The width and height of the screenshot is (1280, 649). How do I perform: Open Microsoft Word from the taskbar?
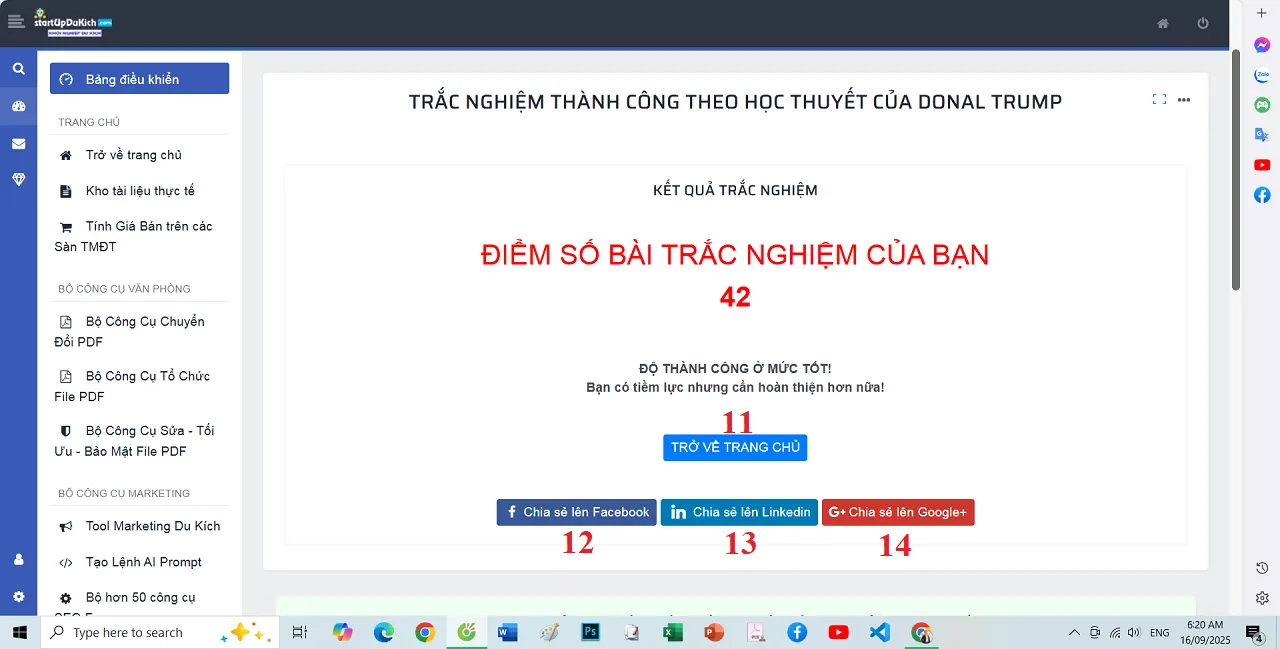point(508,632)
